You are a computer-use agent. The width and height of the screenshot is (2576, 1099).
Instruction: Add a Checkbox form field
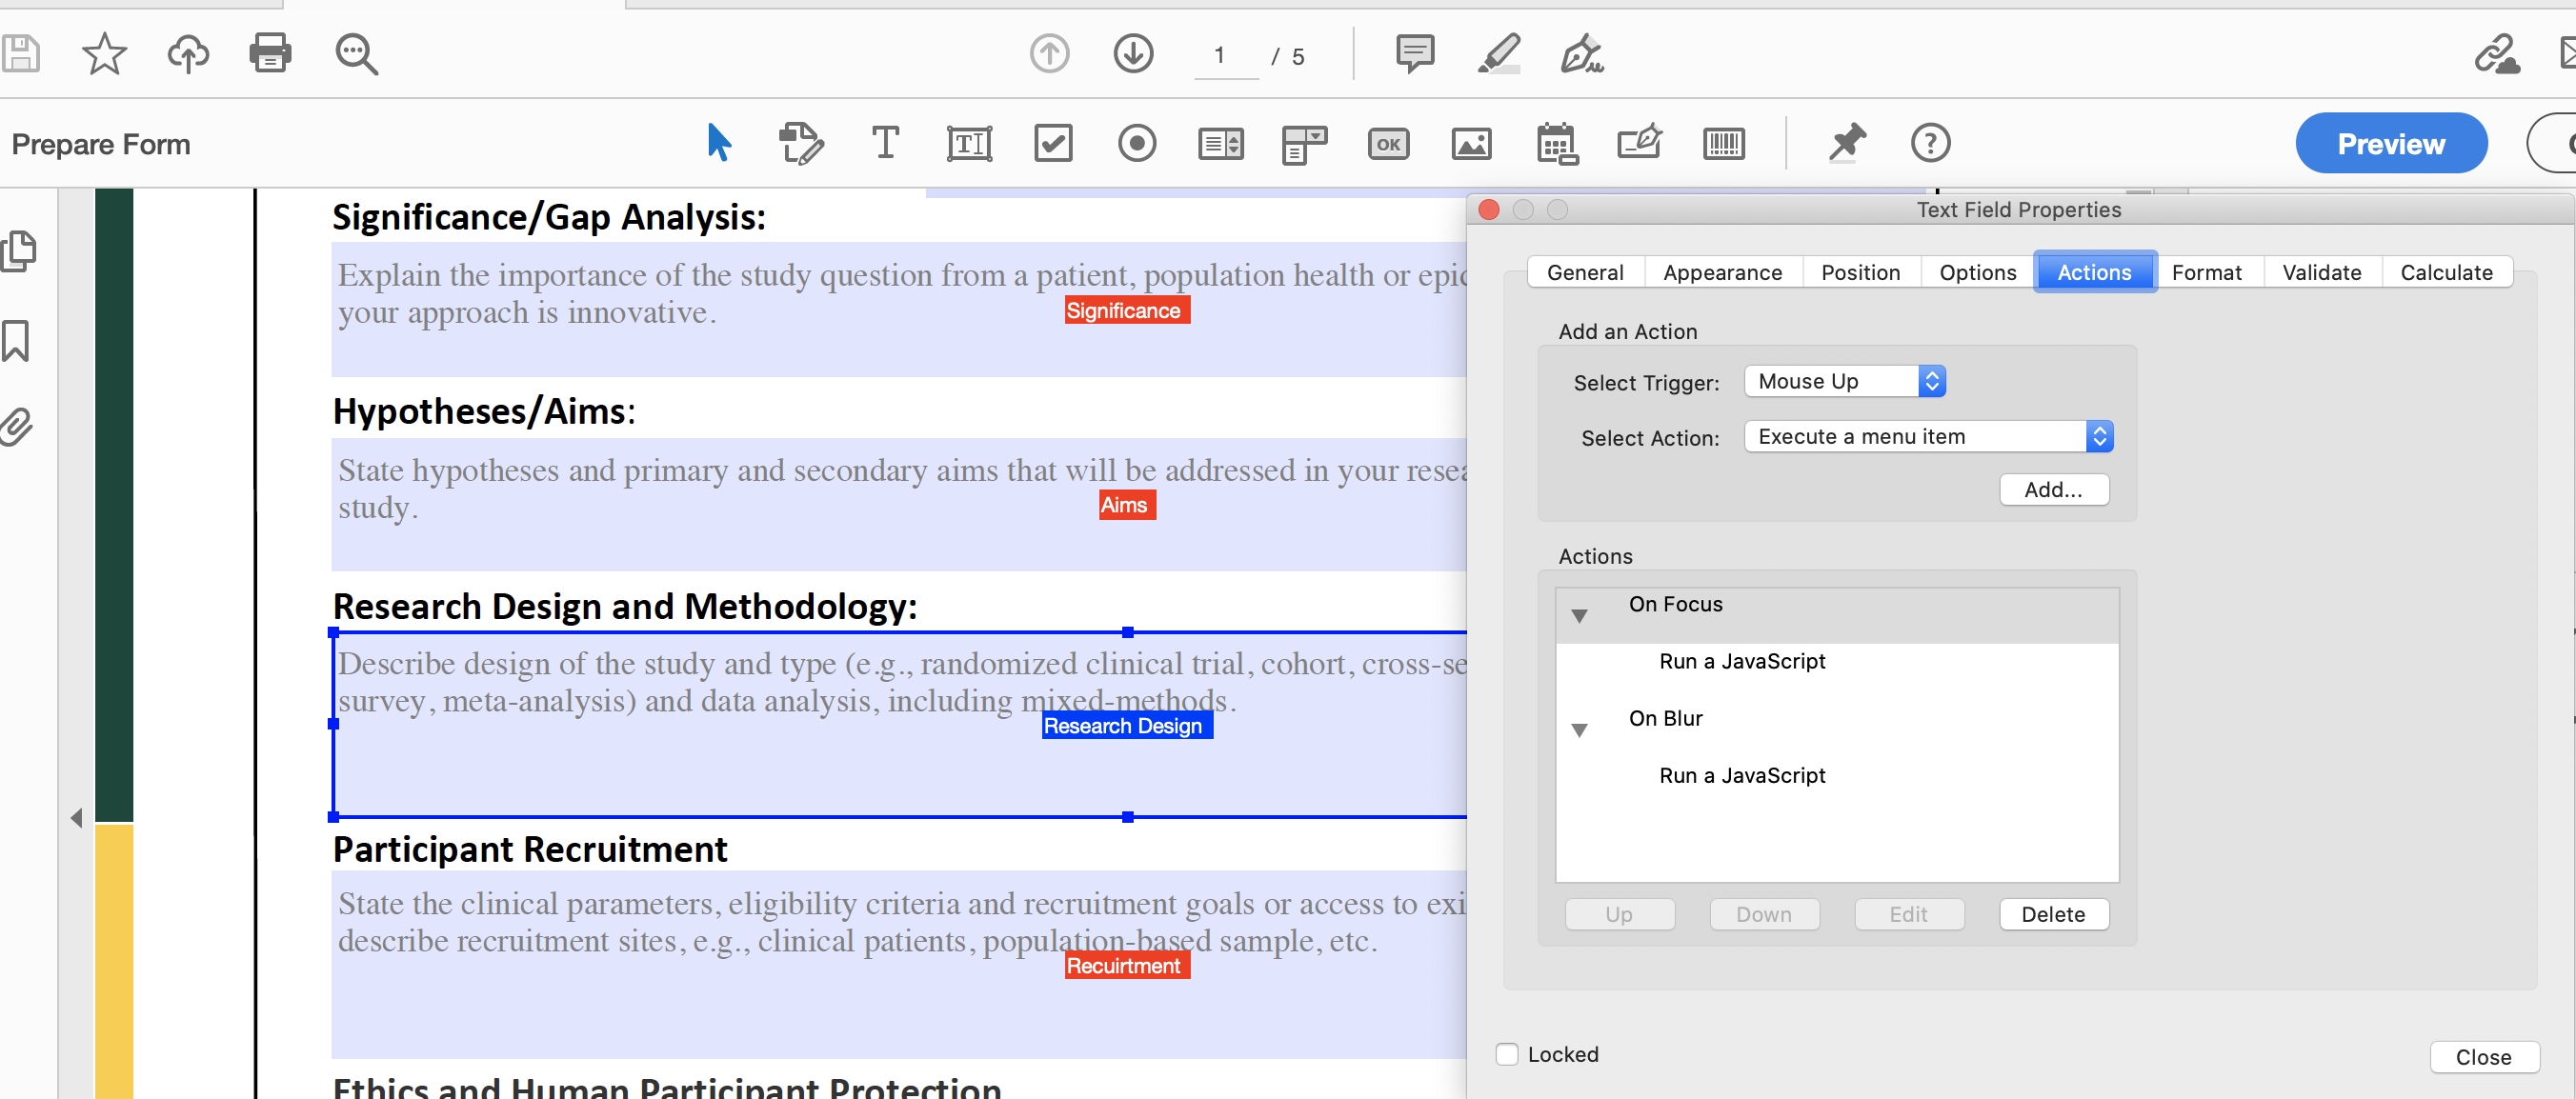point(1053,143)
